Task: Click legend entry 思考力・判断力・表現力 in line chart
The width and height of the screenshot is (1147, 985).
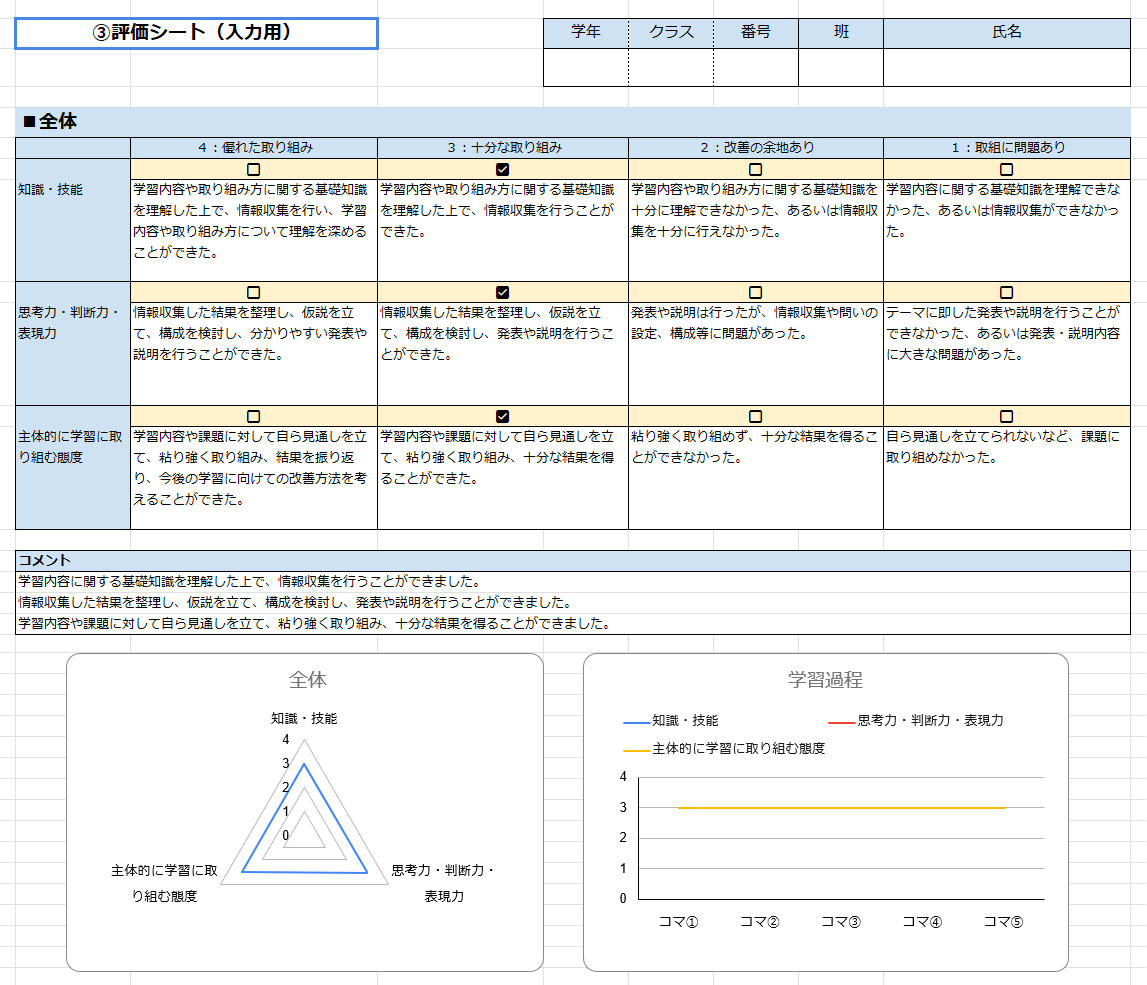Action: coord(916,721)
